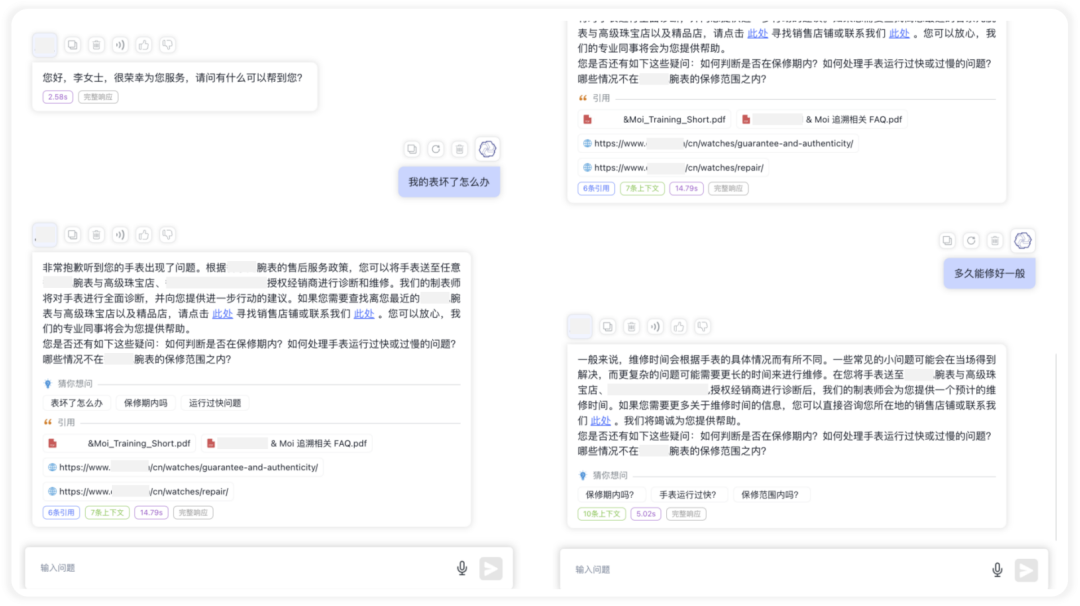
Task: Select suggested question 运行过快问题
Action: pyautogui.click(x=215, y=403)
